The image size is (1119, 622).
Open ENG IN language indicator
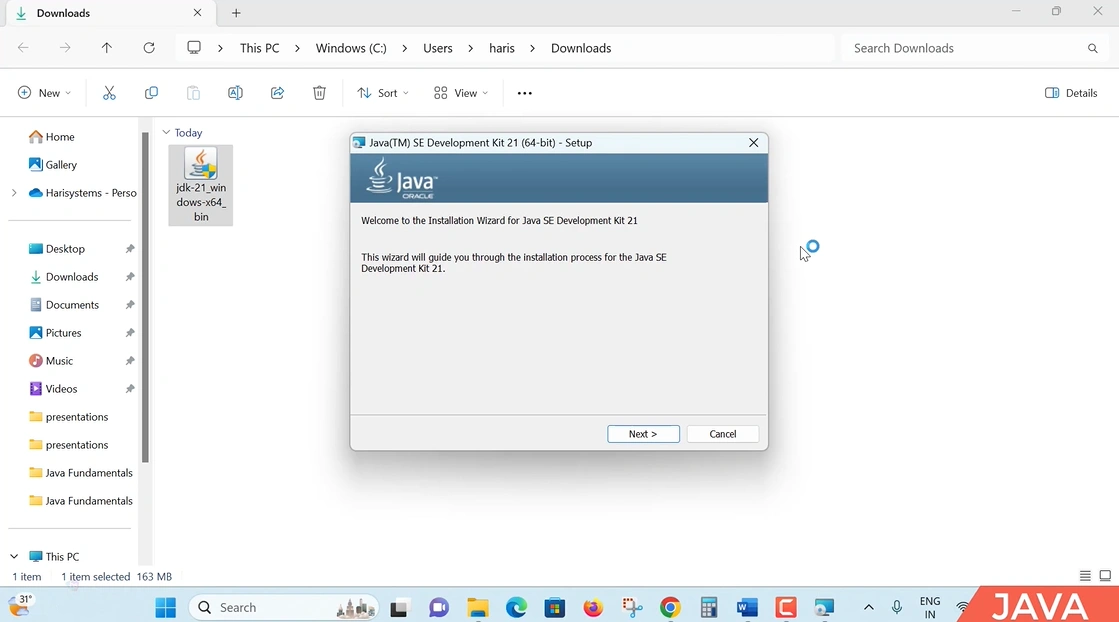[x=930, y=608]
